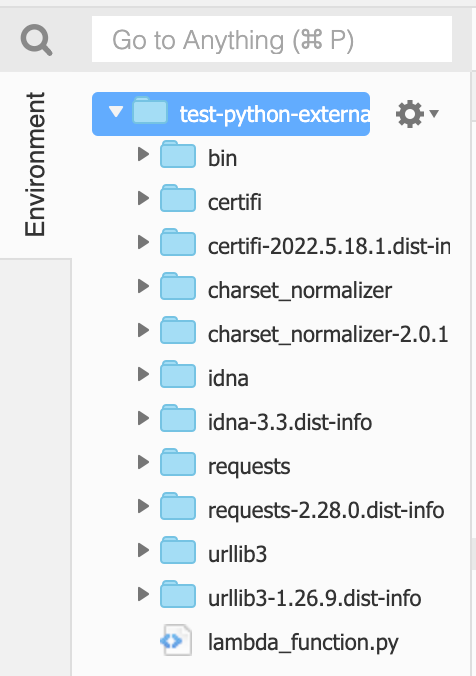Screen dimensions: 476x676
Task: Click the search magnifier icon
Action: (x=37, y=40)
